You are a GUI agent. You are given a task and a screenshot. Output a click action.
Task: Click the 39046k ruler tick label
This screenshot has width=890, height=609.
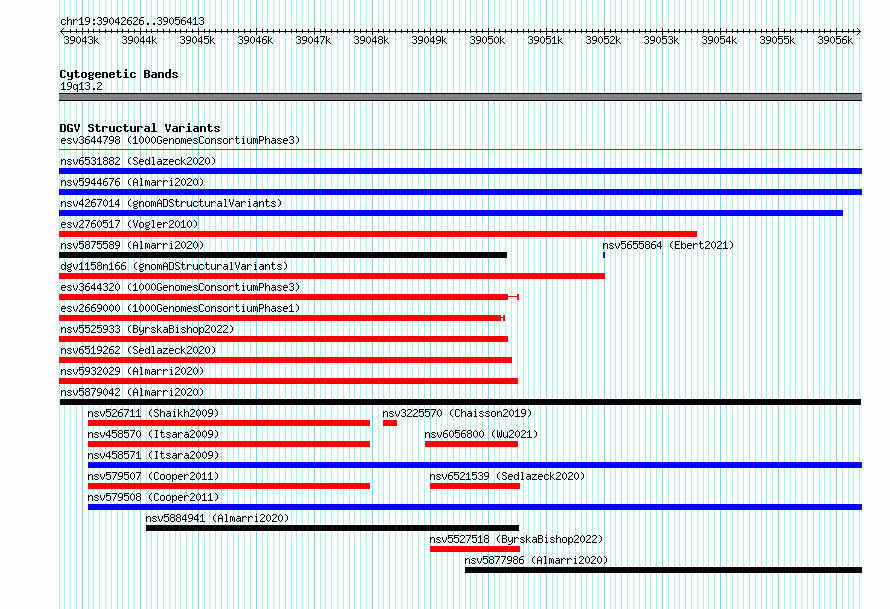click(255, 40)
